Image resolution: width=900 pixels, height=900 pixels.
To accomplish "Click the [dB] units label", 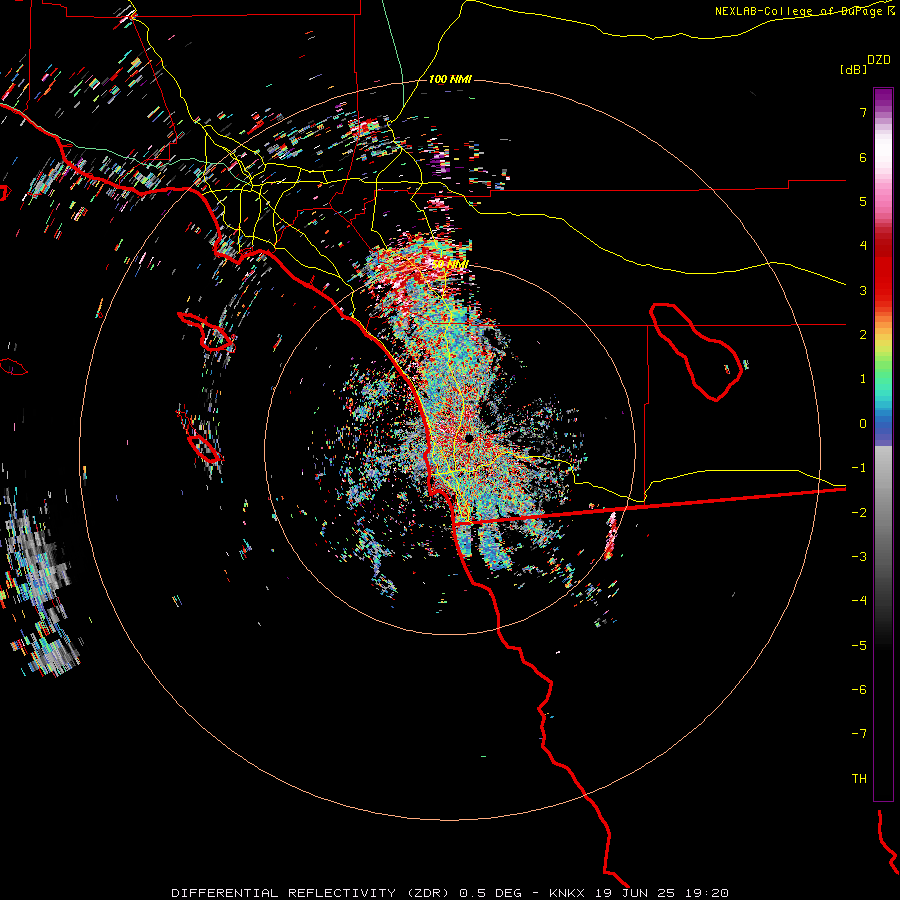I will (x=853, y=69).
